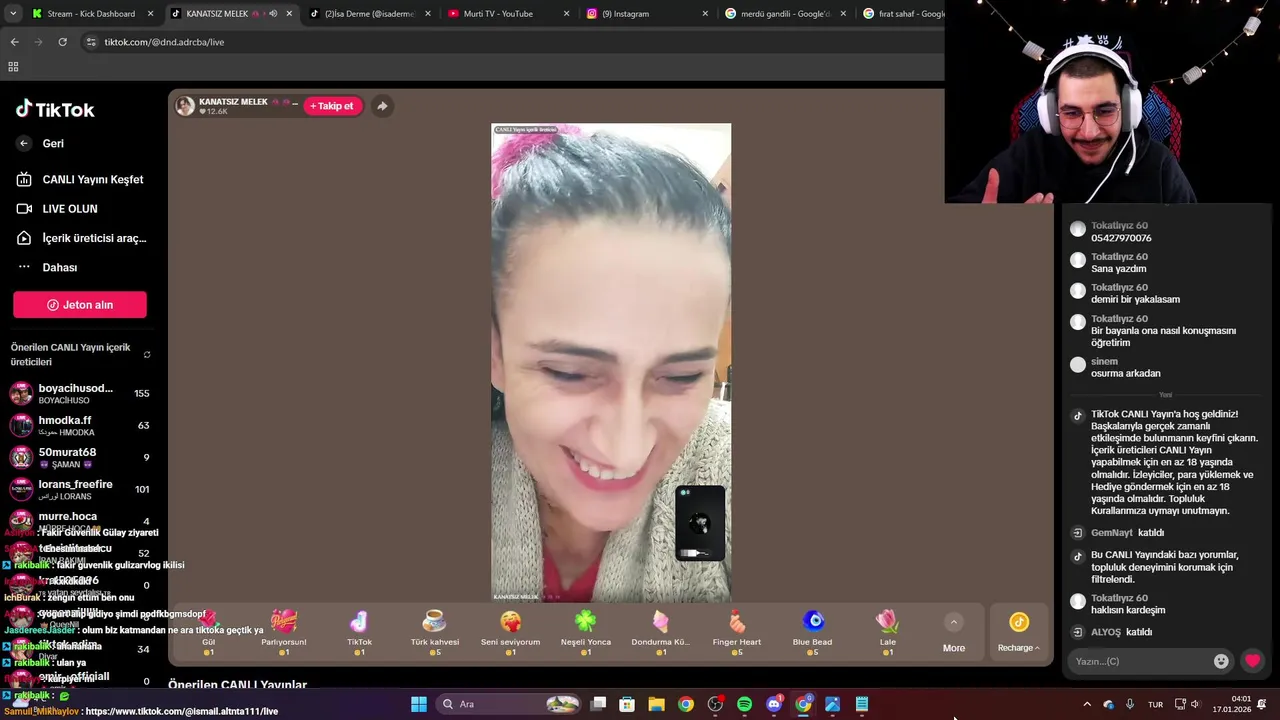This screenshot has width=1280, height=720.
Task: Send the Parlıyorsun gift
Action: point(284,633)
